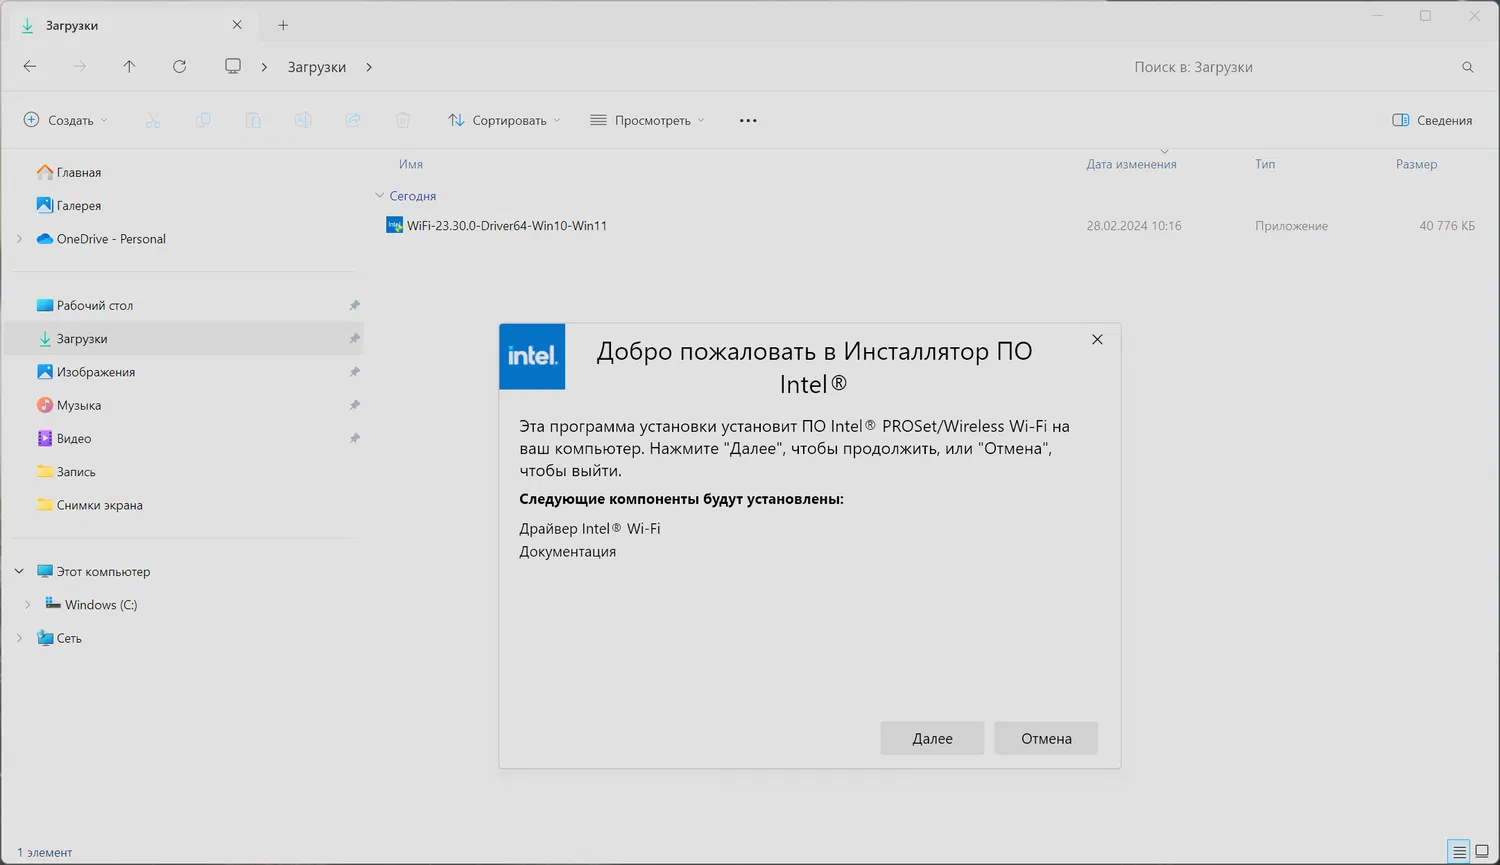
Task: Open the Сортировать dropdown
Action: point(504,120)
